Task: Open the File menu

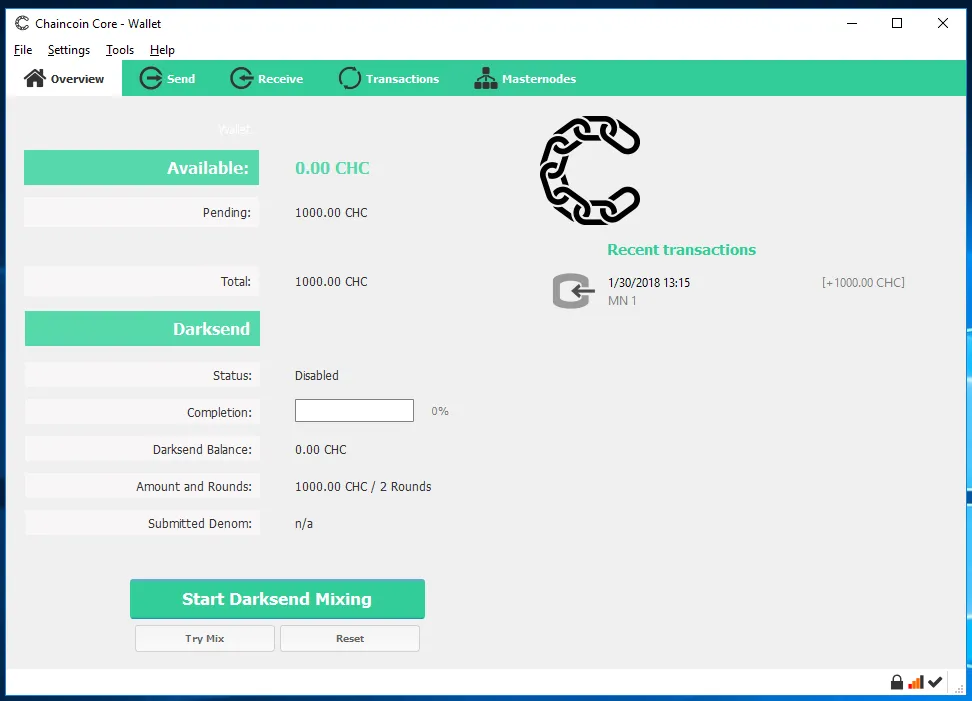Action: point(23,50)
